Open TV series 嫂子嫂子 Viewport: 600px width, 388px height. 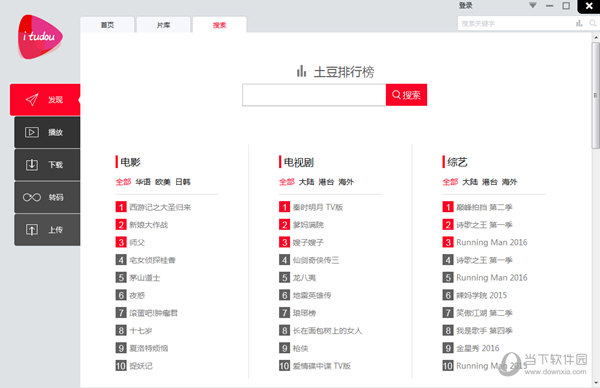pyautogui.click(x=308, y=242)
